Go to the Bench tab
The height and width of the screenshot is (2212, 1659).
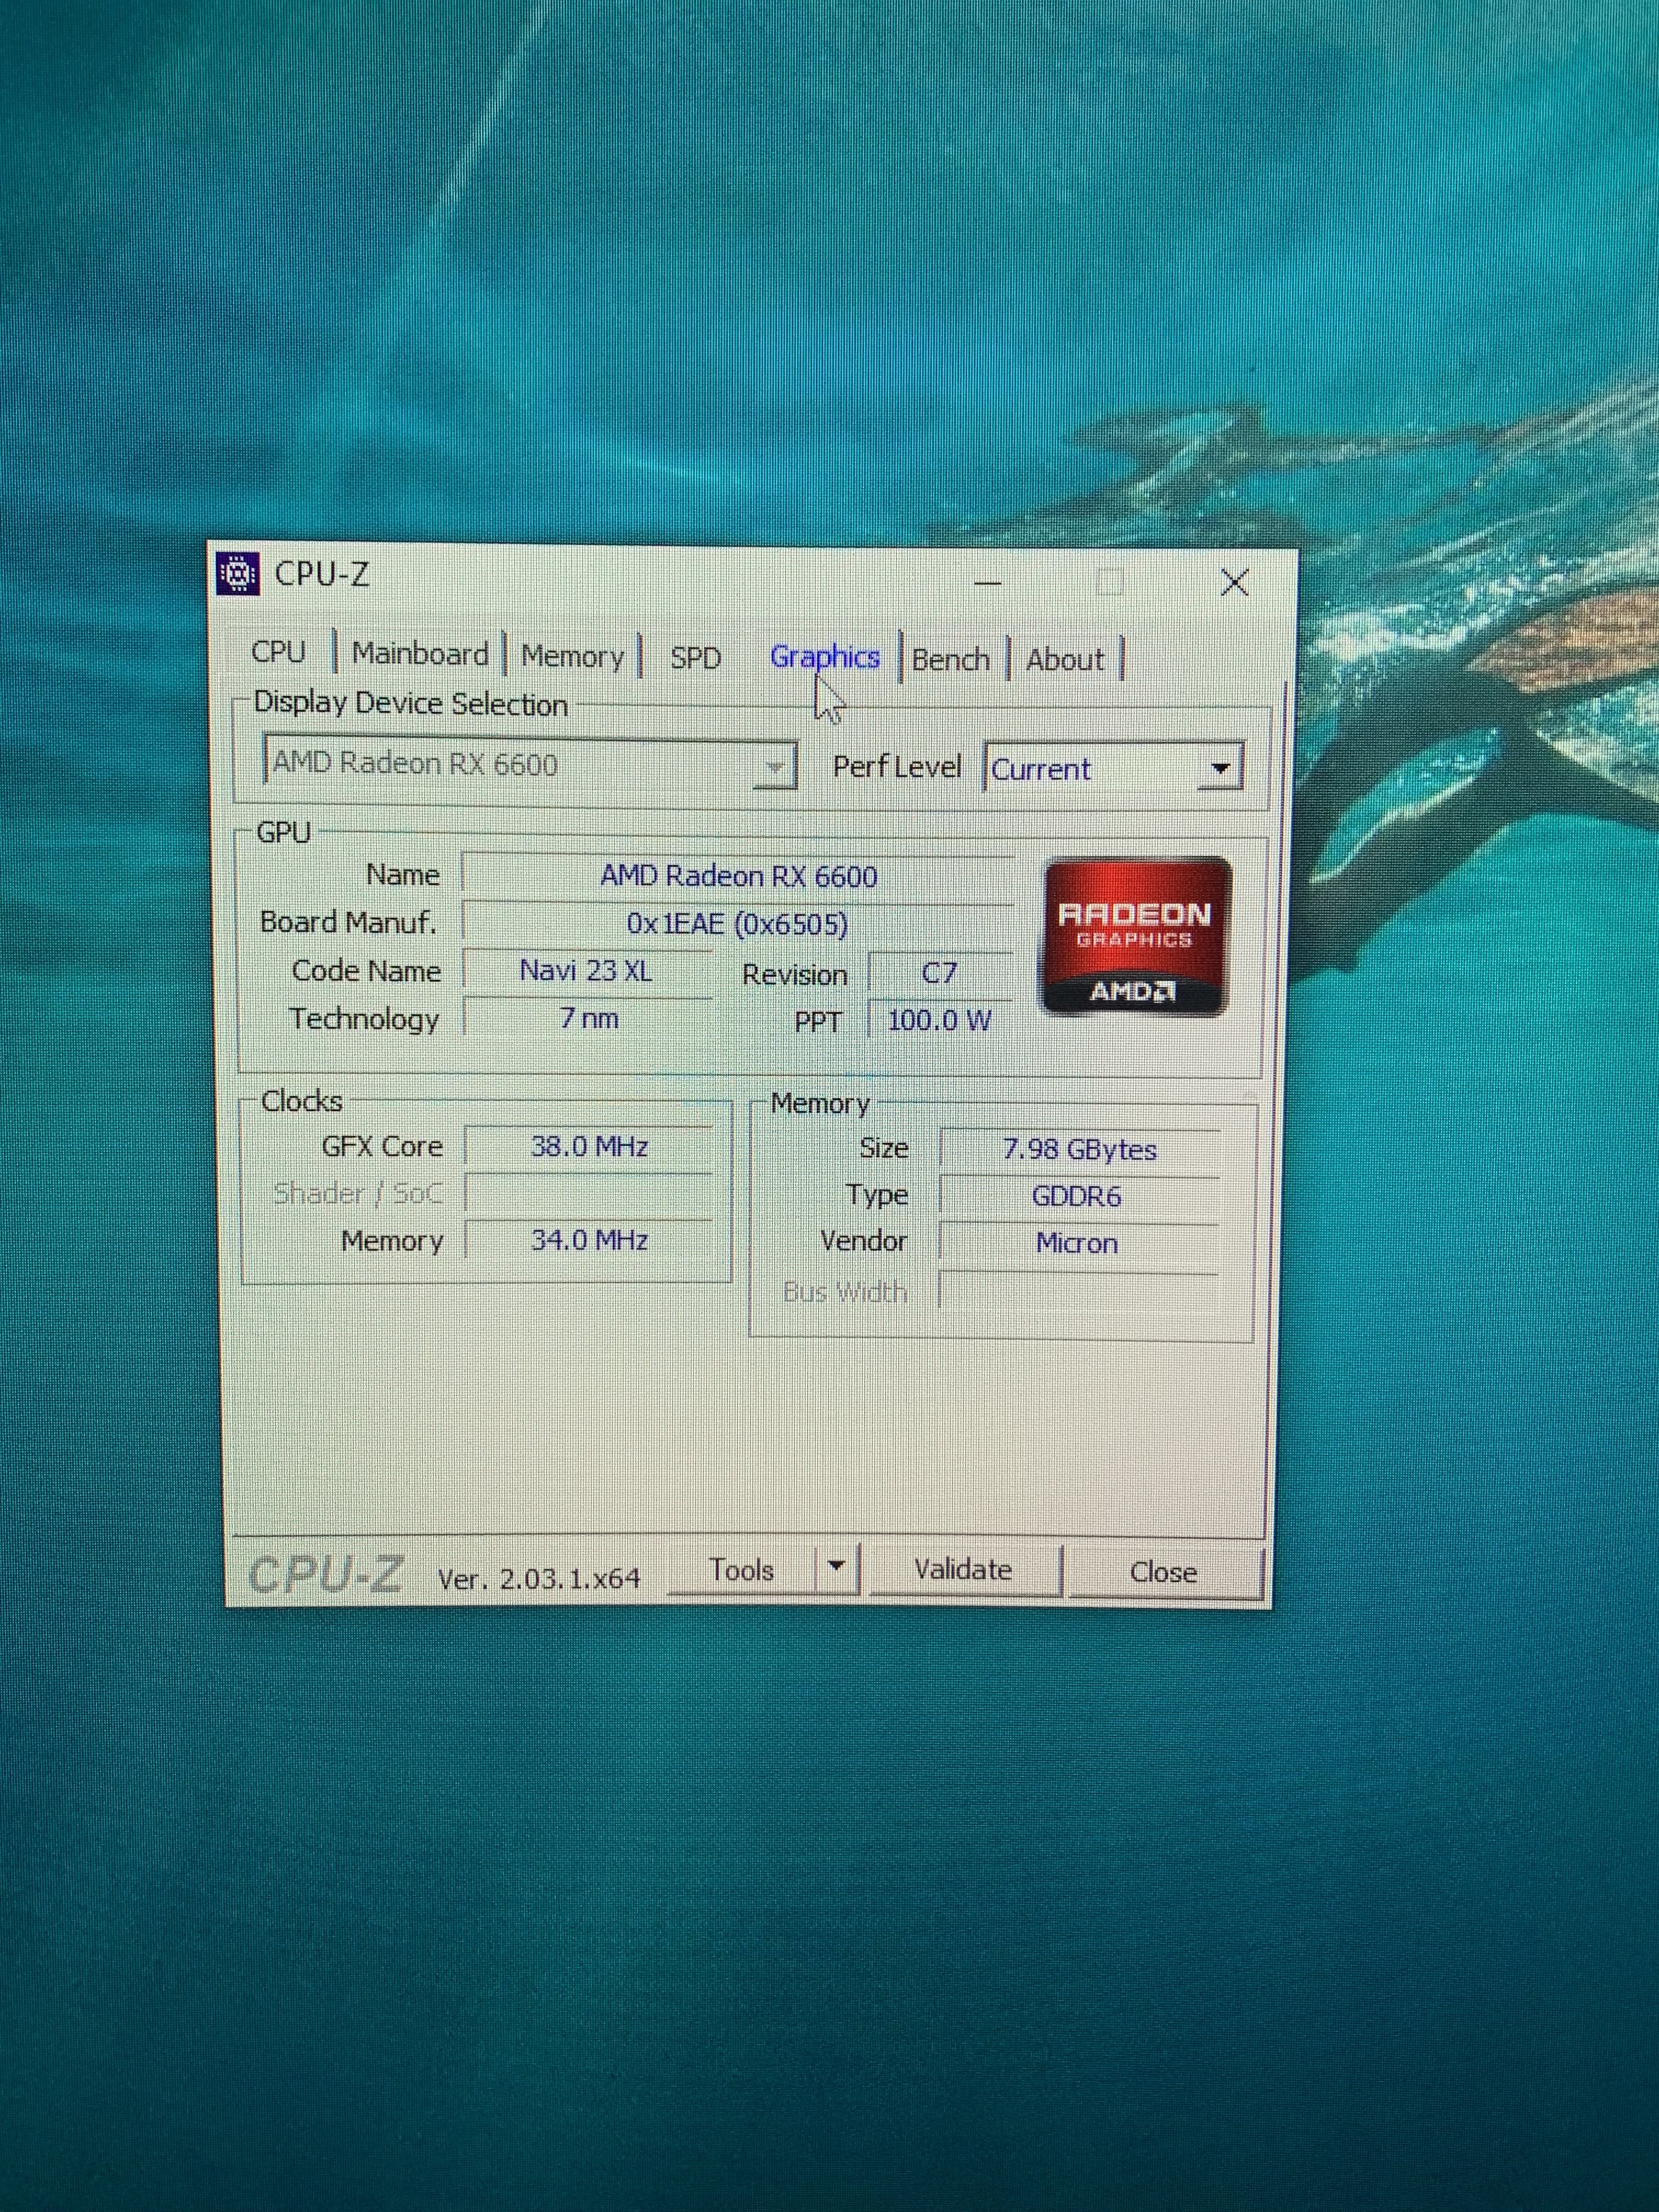click(950, 660)
